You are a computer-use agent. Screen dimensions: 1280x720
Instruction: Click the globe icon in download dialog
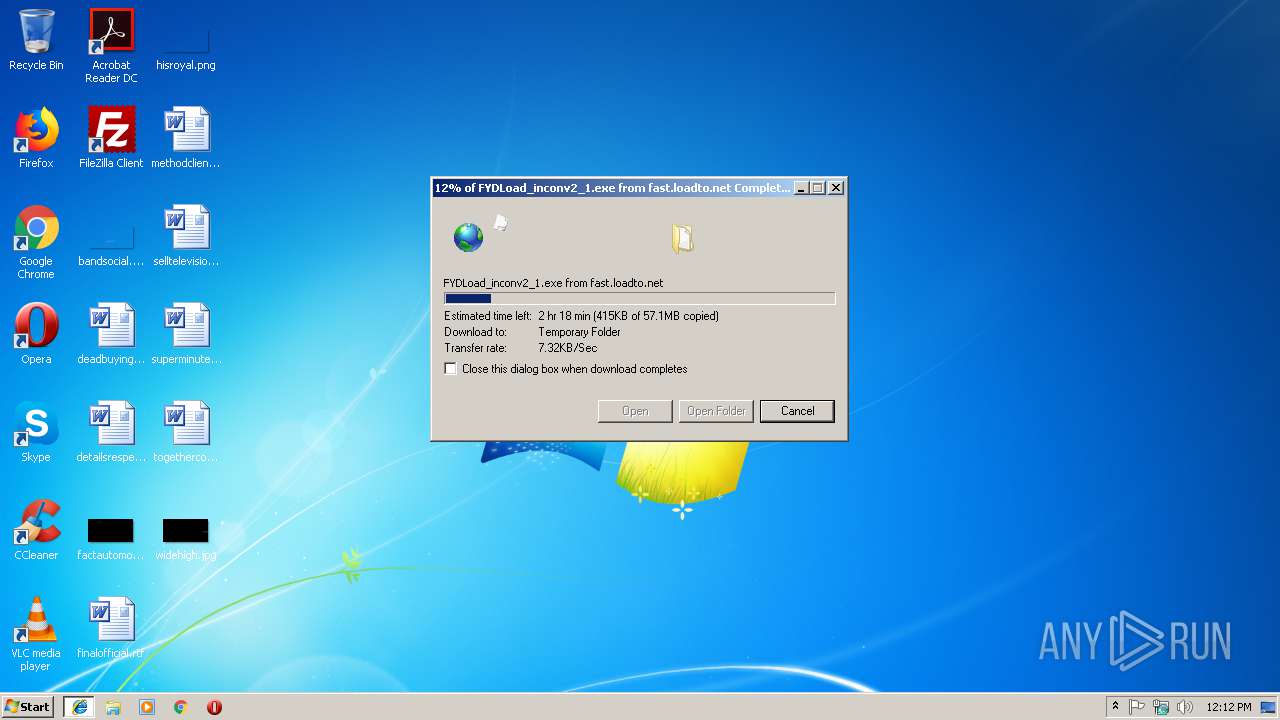(468, 237)
